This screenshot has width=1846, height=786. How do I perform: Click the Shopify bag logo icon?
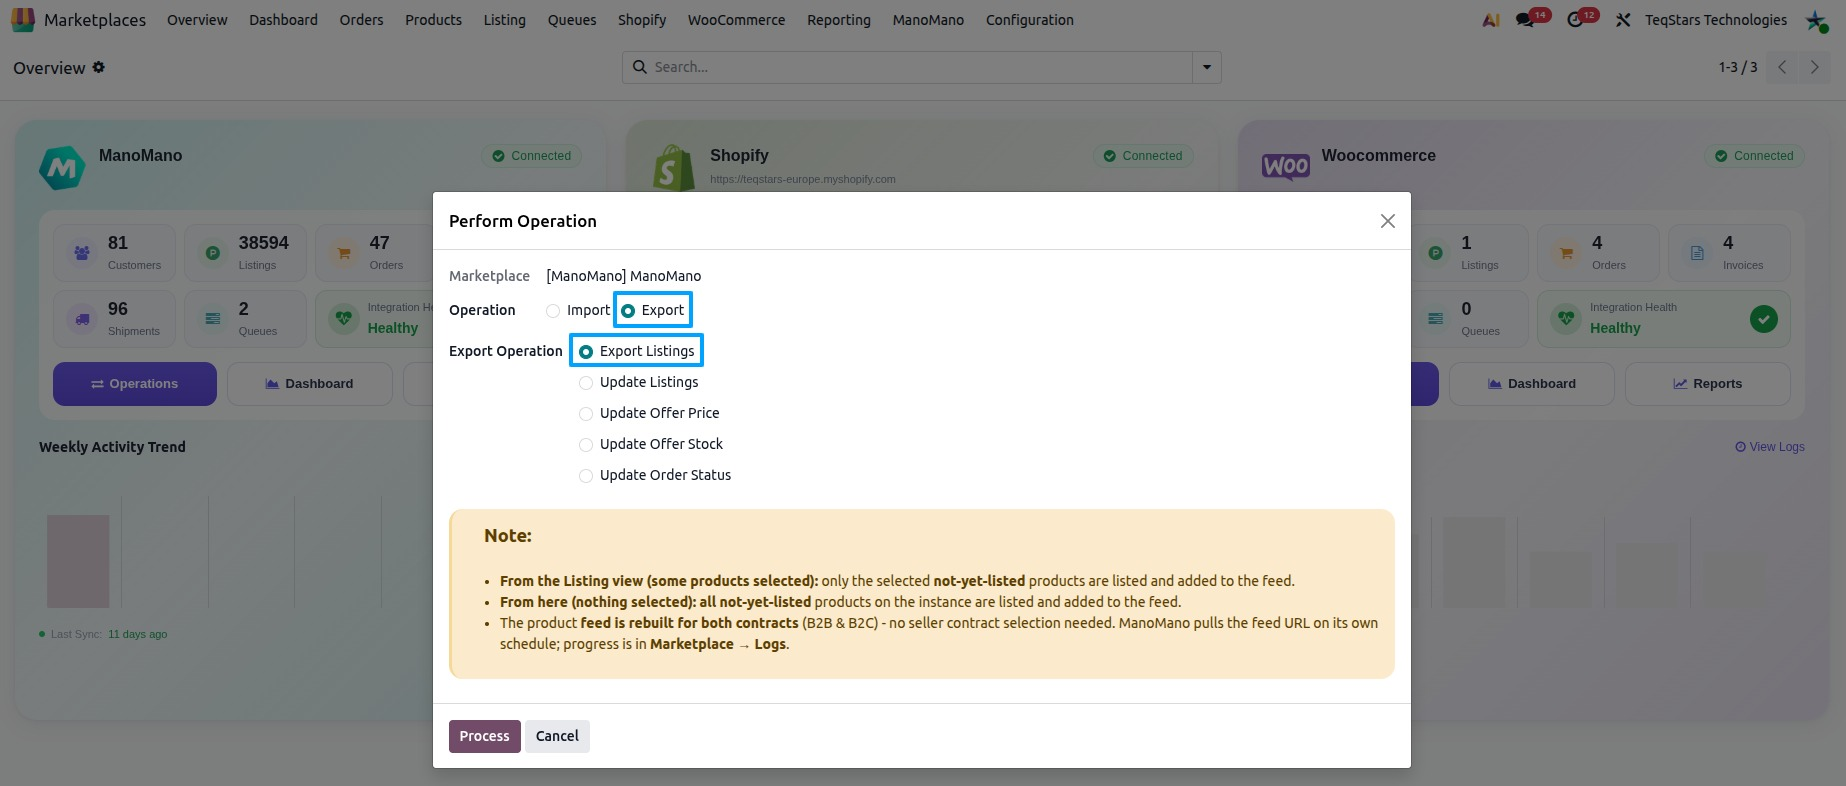[x=673, y=167]
